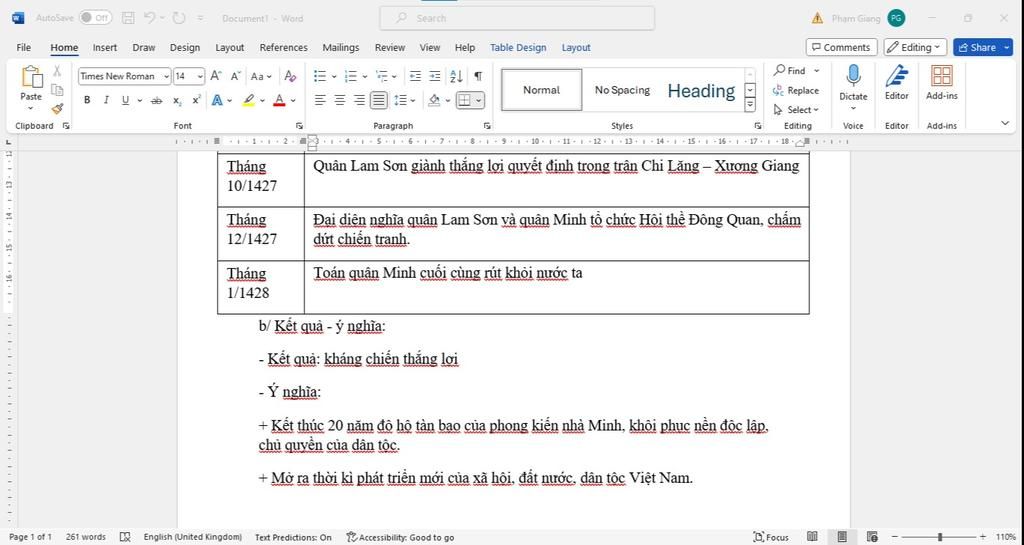The height and width of the screenshot is (545, 1024).
Task: Apply the Heading style
Action: click(x=701, y=90)
